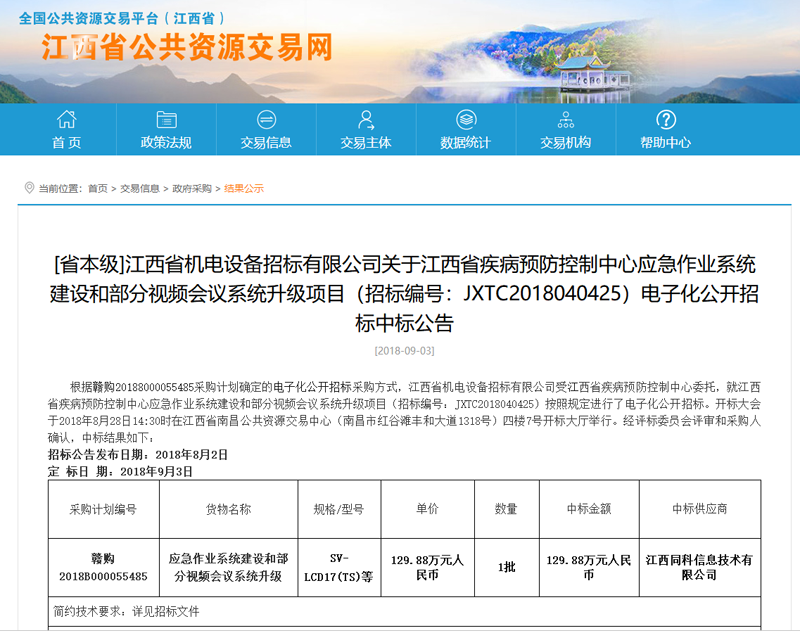Click the 单价 column header

pyautogui.click(x=428, y=509)
